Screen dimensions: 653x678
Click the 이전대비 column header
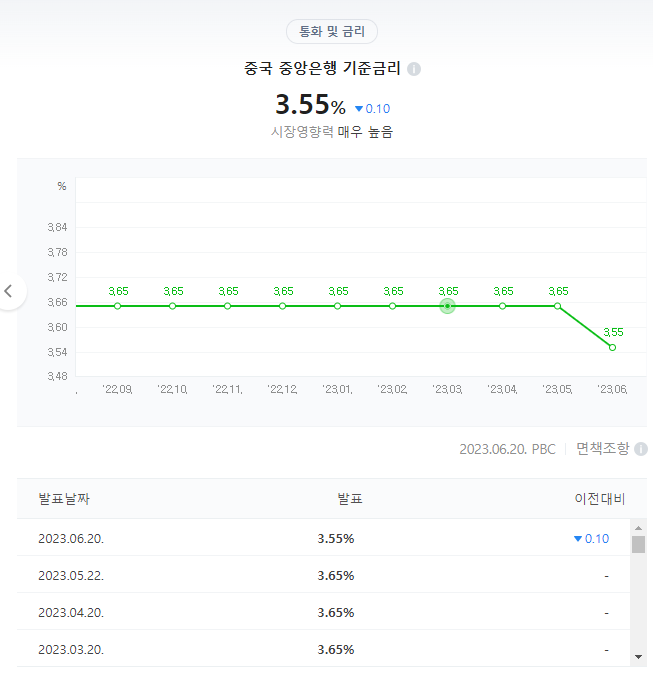pyautogui.click(x=600, y=499)
